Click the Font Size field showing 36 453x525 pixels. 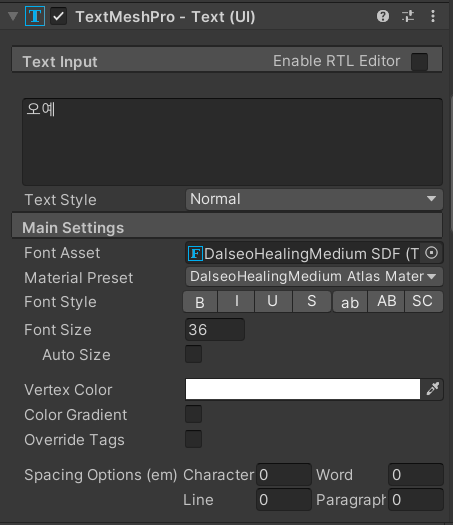[215, 330]
